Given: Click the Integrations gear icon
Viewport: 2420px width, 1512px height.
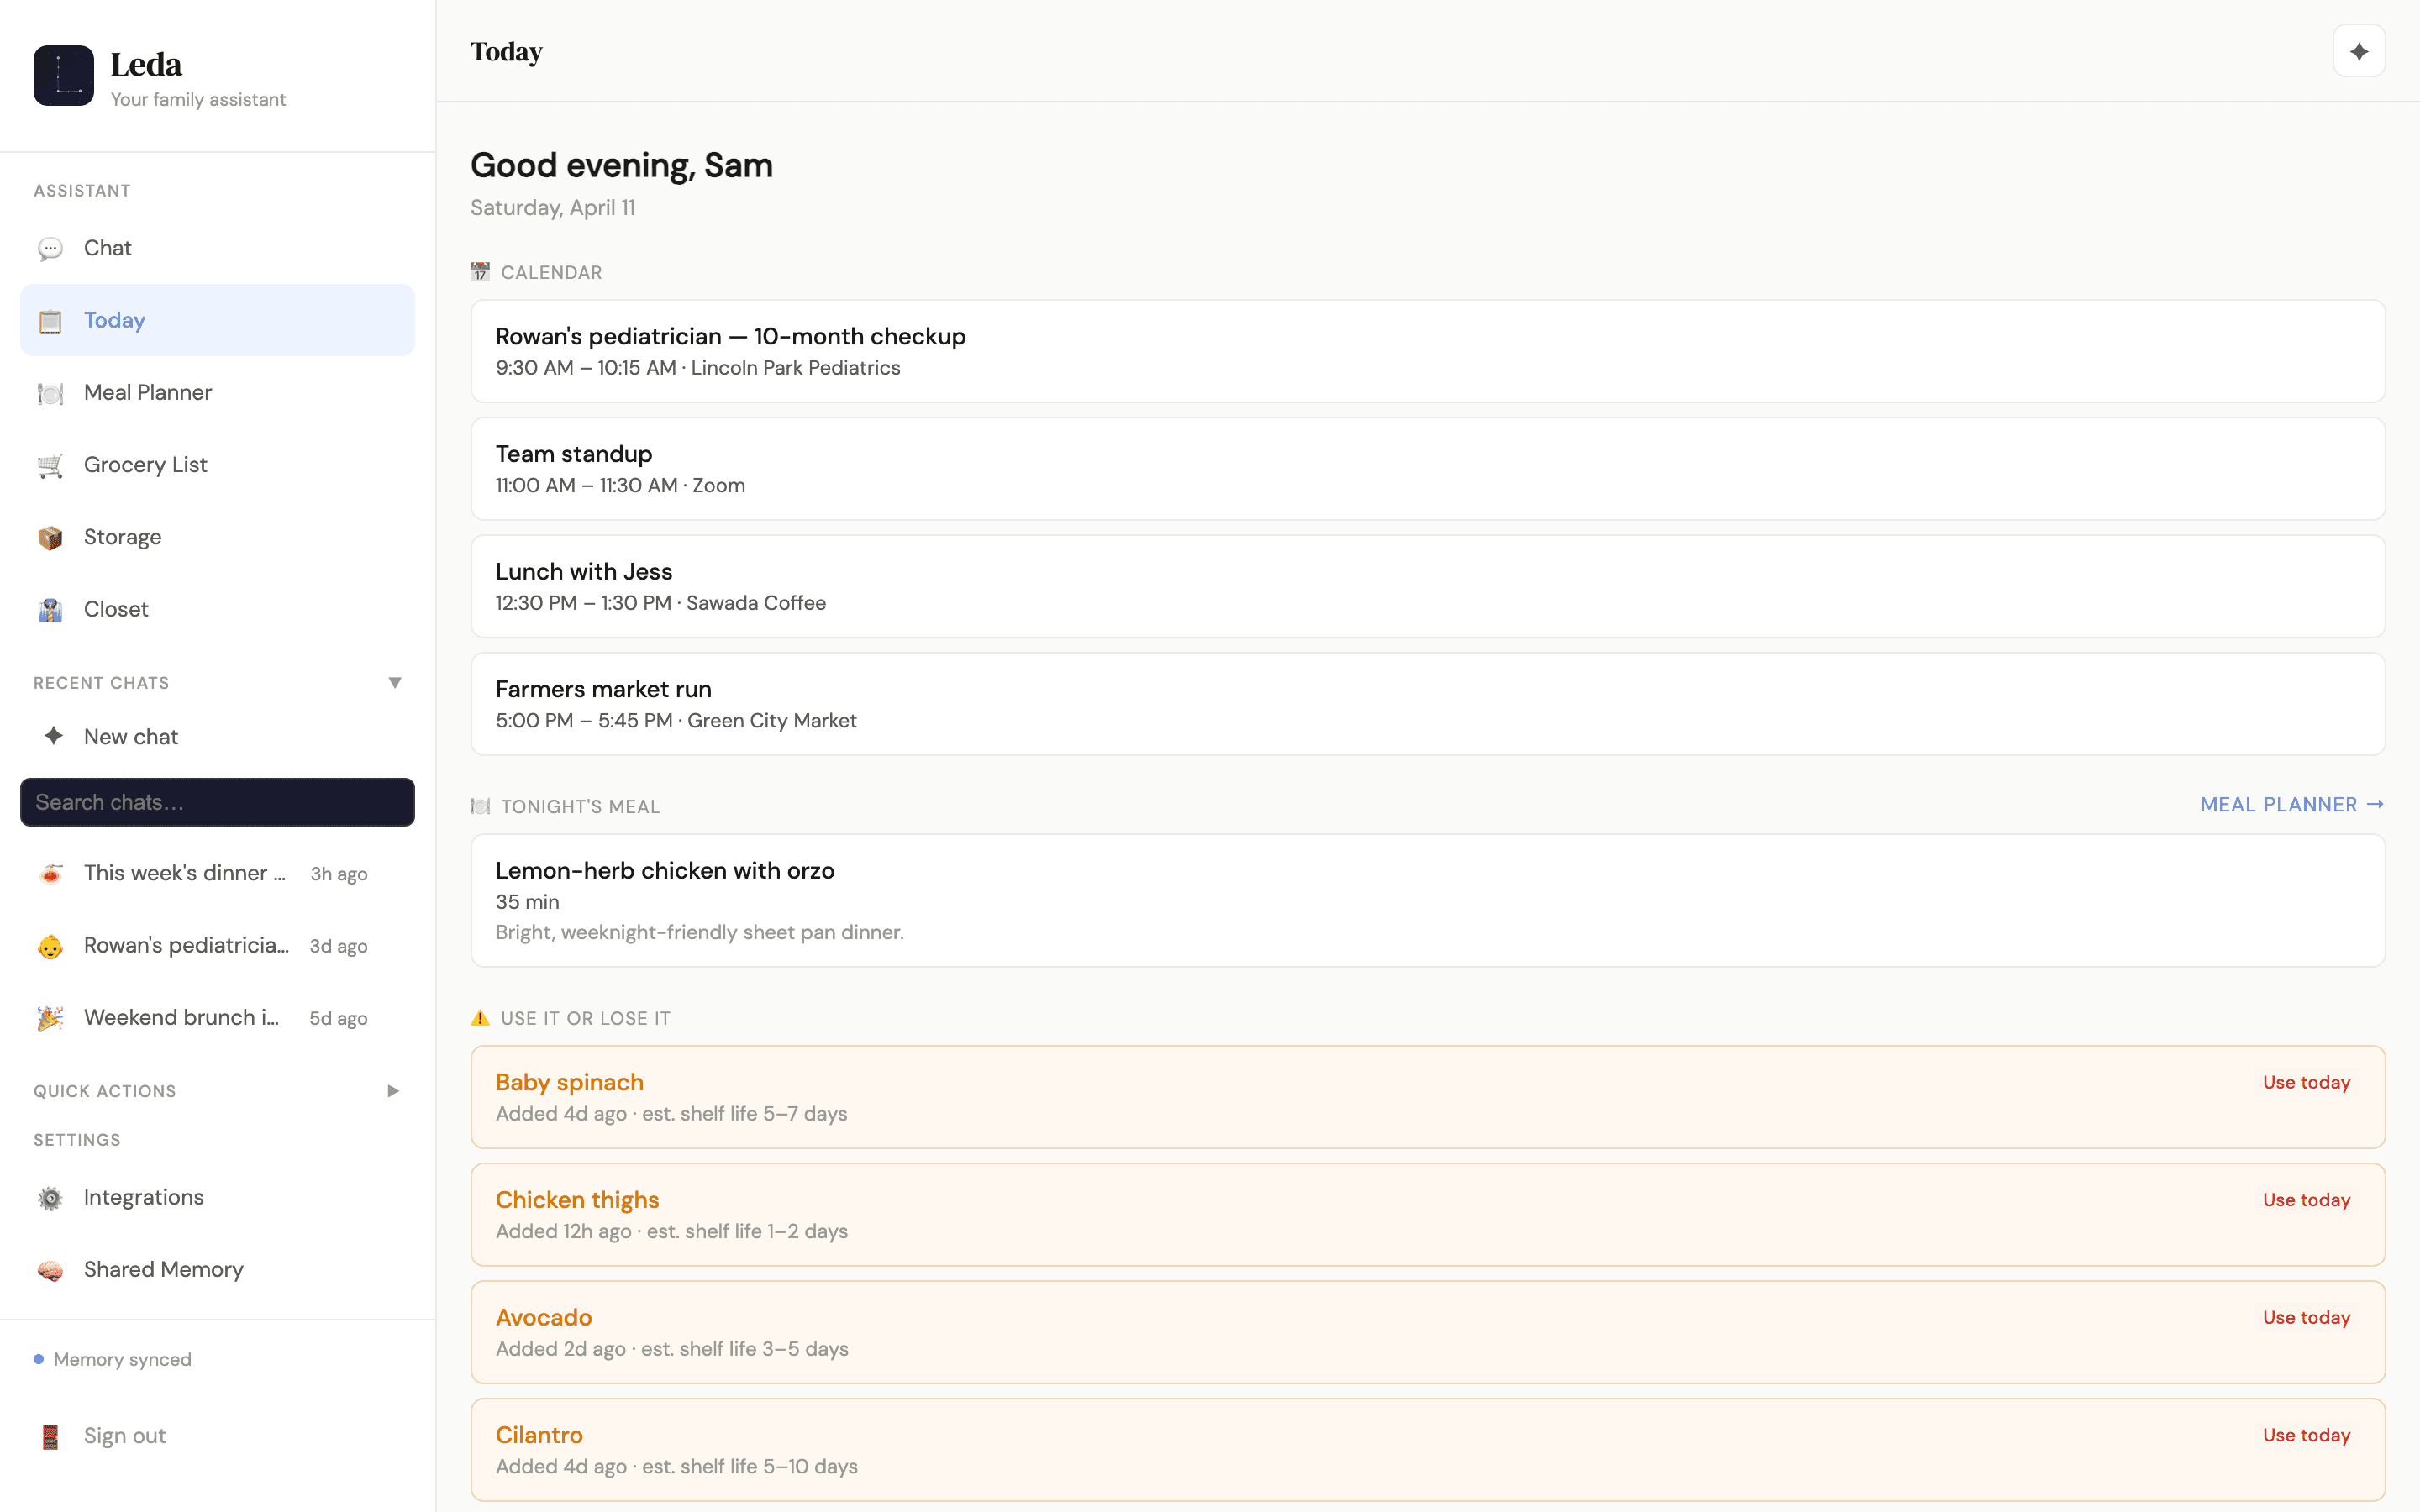Looking at the screenshot, I should click(50, 1198).
